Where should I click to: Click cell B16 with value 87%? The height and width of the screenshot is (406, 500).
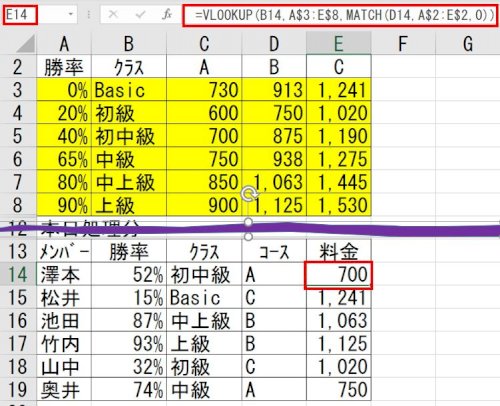tap(129, 320)
